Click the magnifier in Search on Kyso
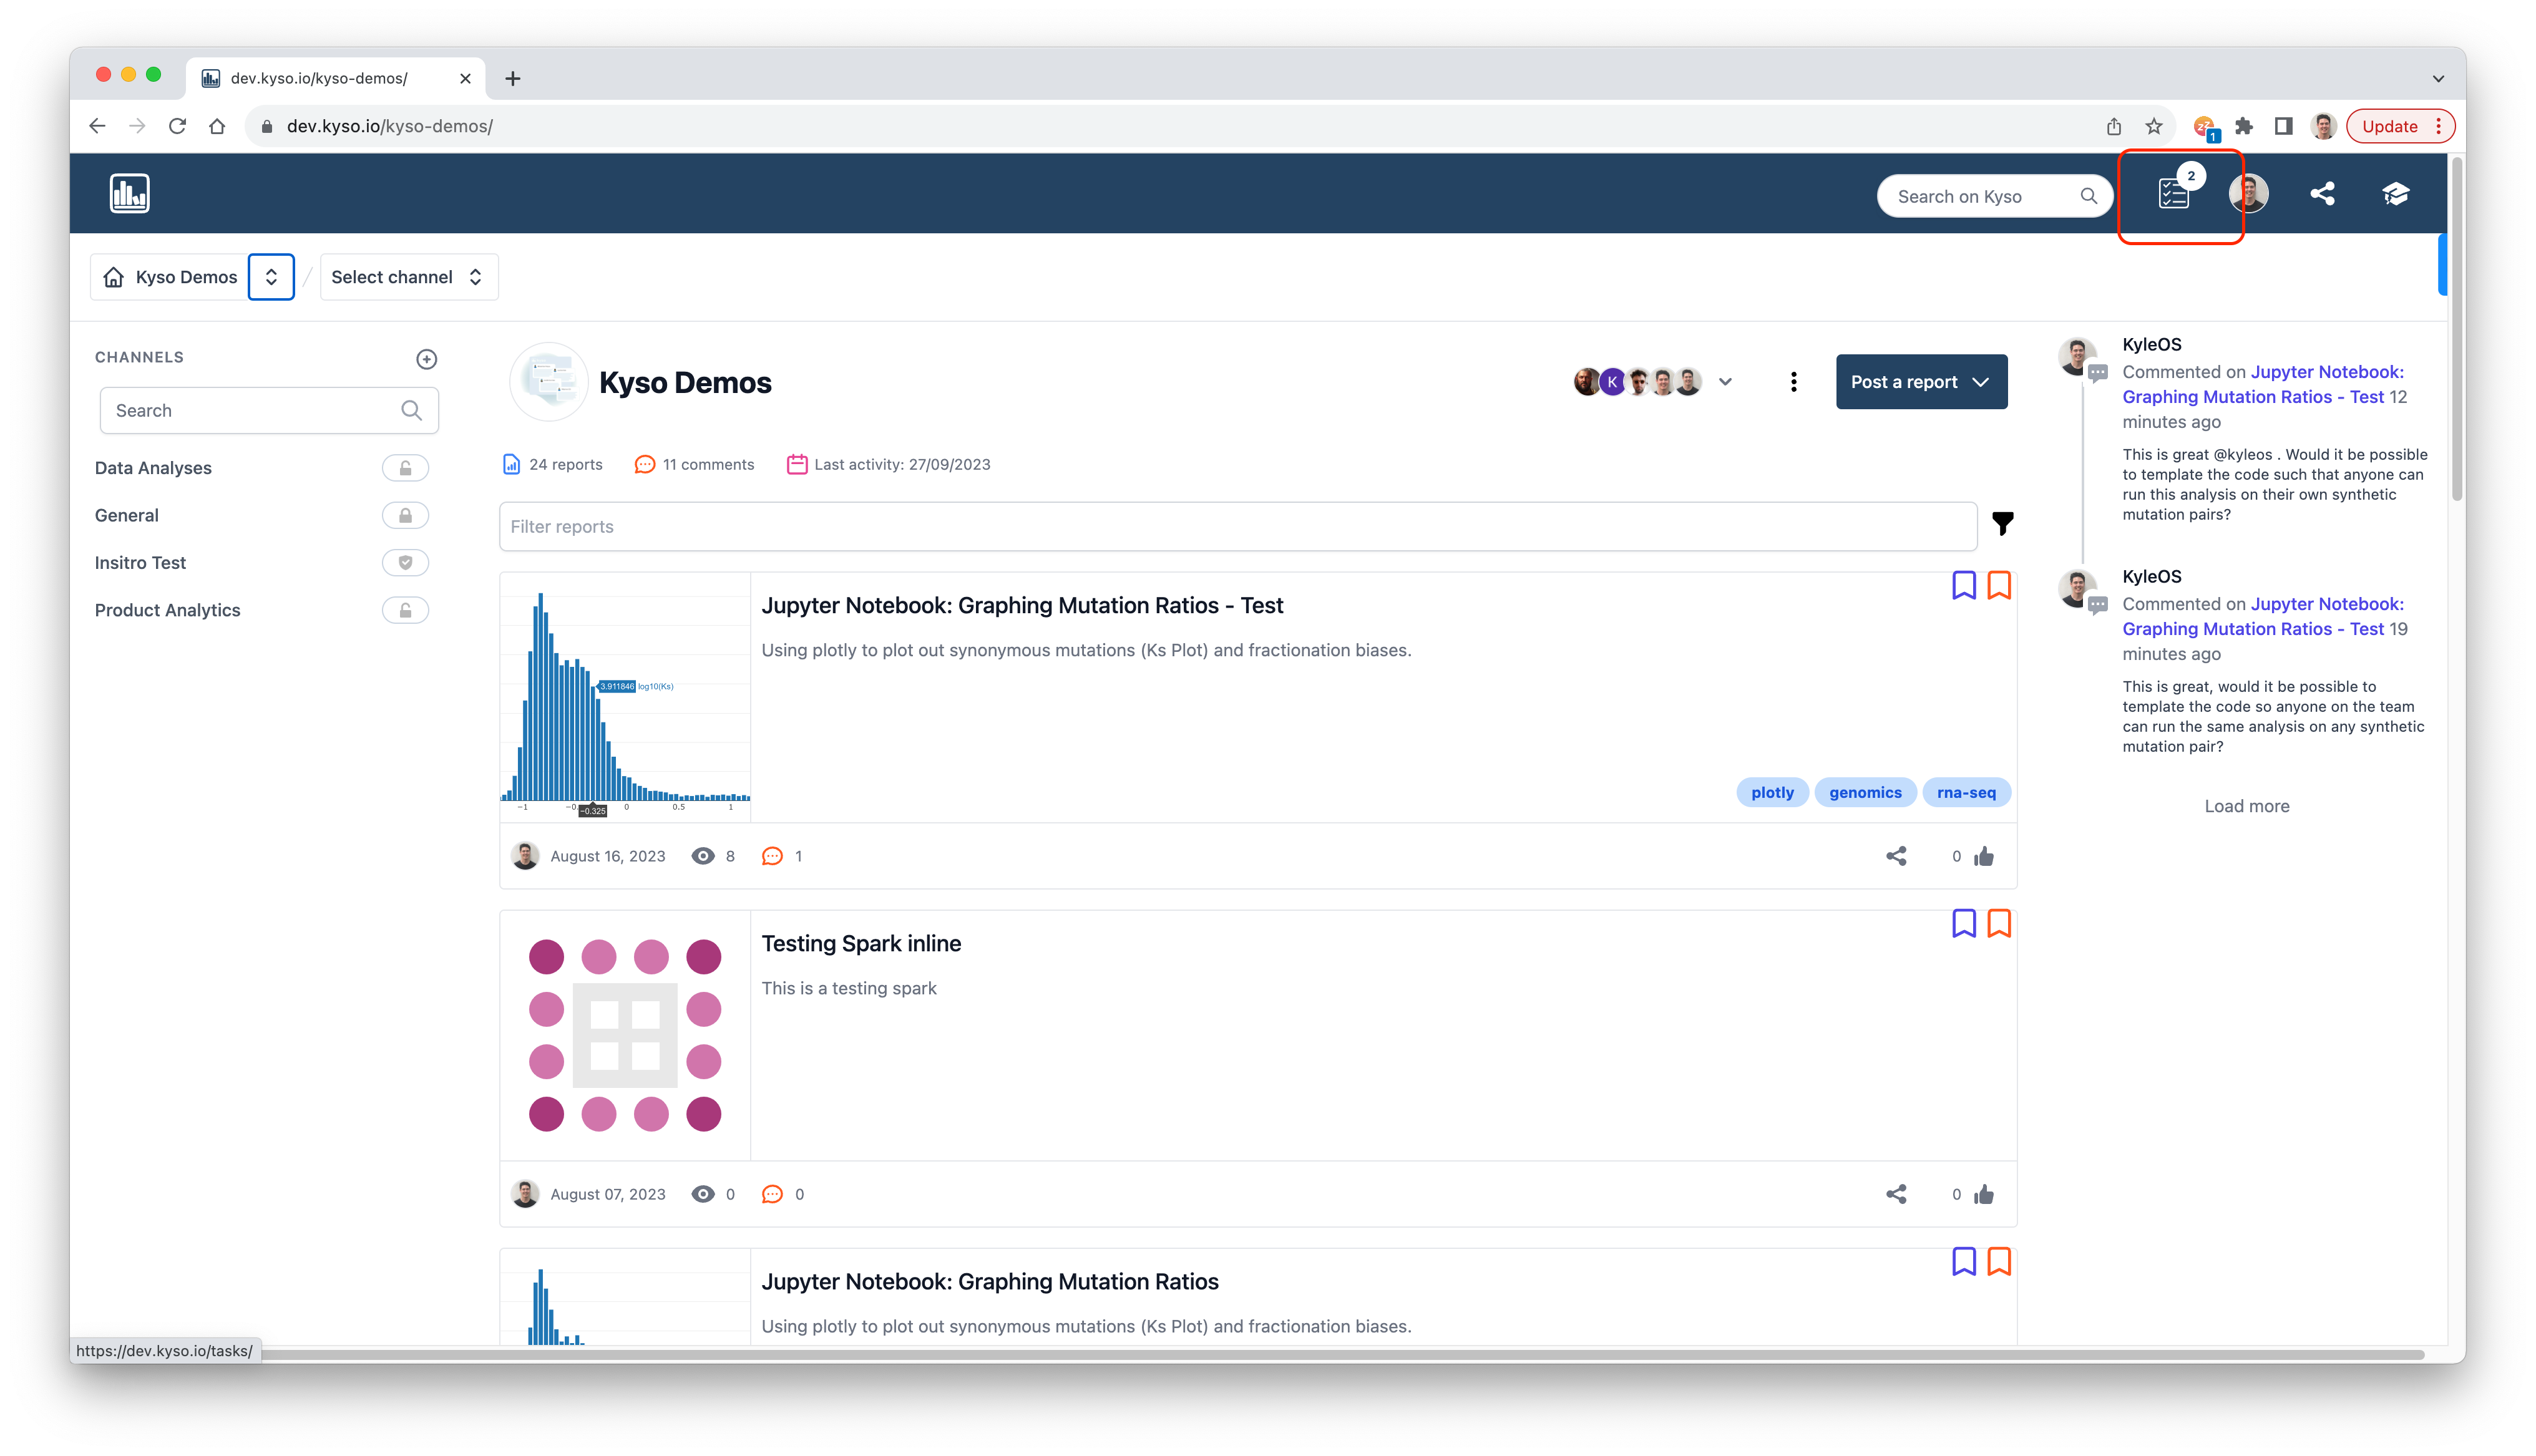 pos(2089,196)
